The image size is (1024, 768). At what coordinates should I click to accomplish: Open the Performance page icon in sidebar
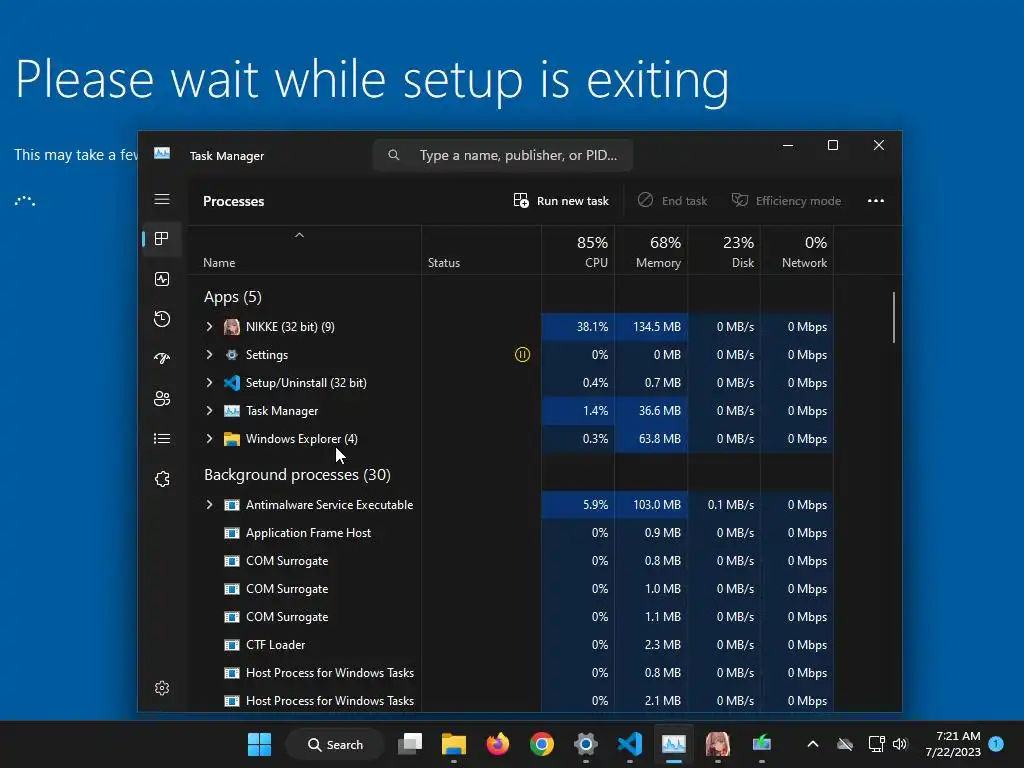pos(162,279)
